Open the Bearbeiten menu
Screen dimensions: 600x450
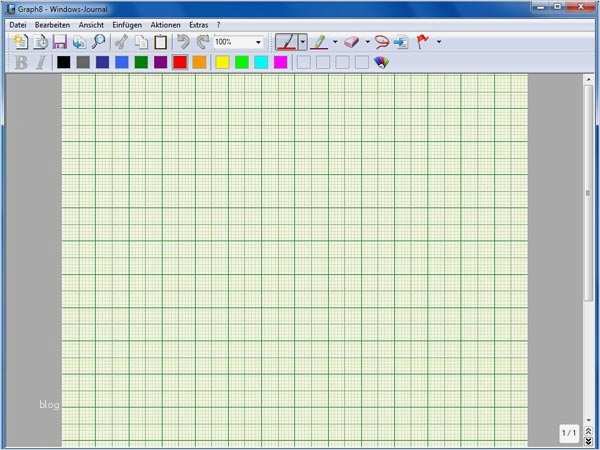click(52, 25)
